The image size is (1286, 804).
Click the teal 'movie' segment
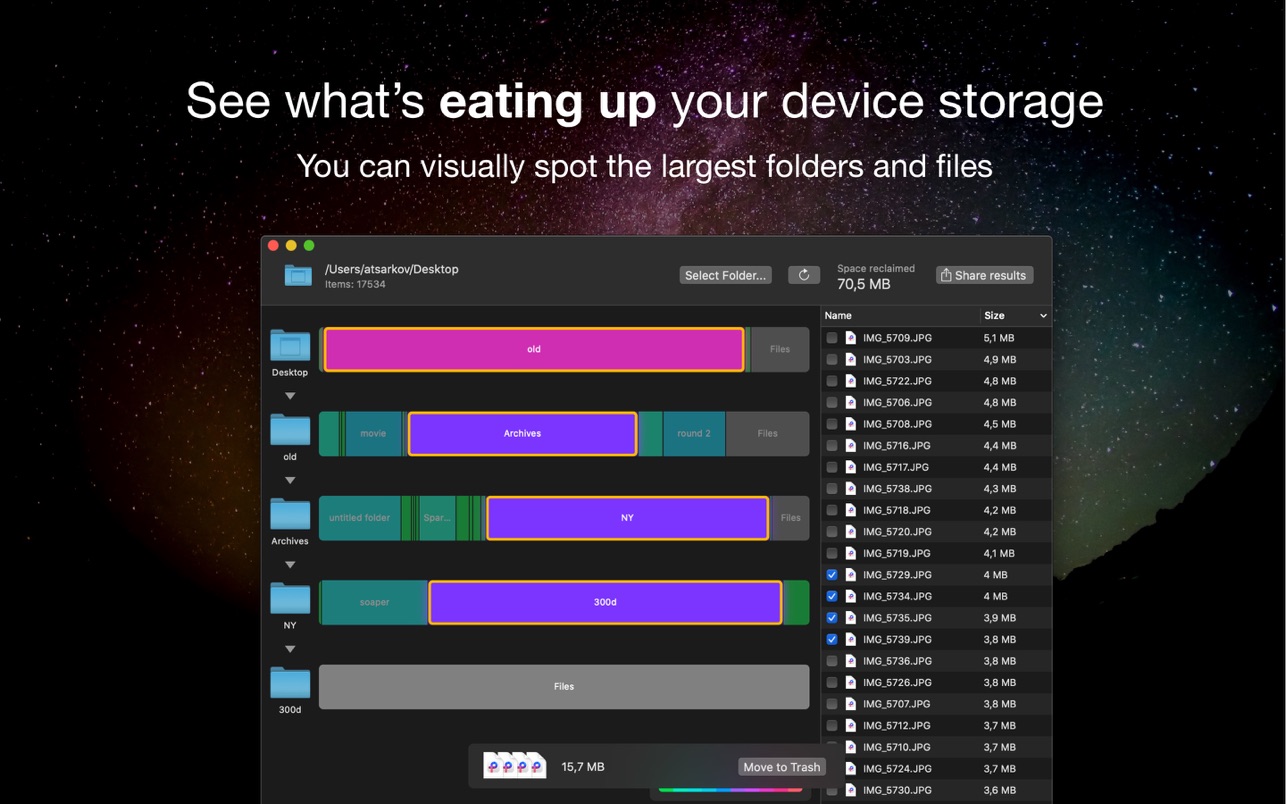[x=373, y=433]
